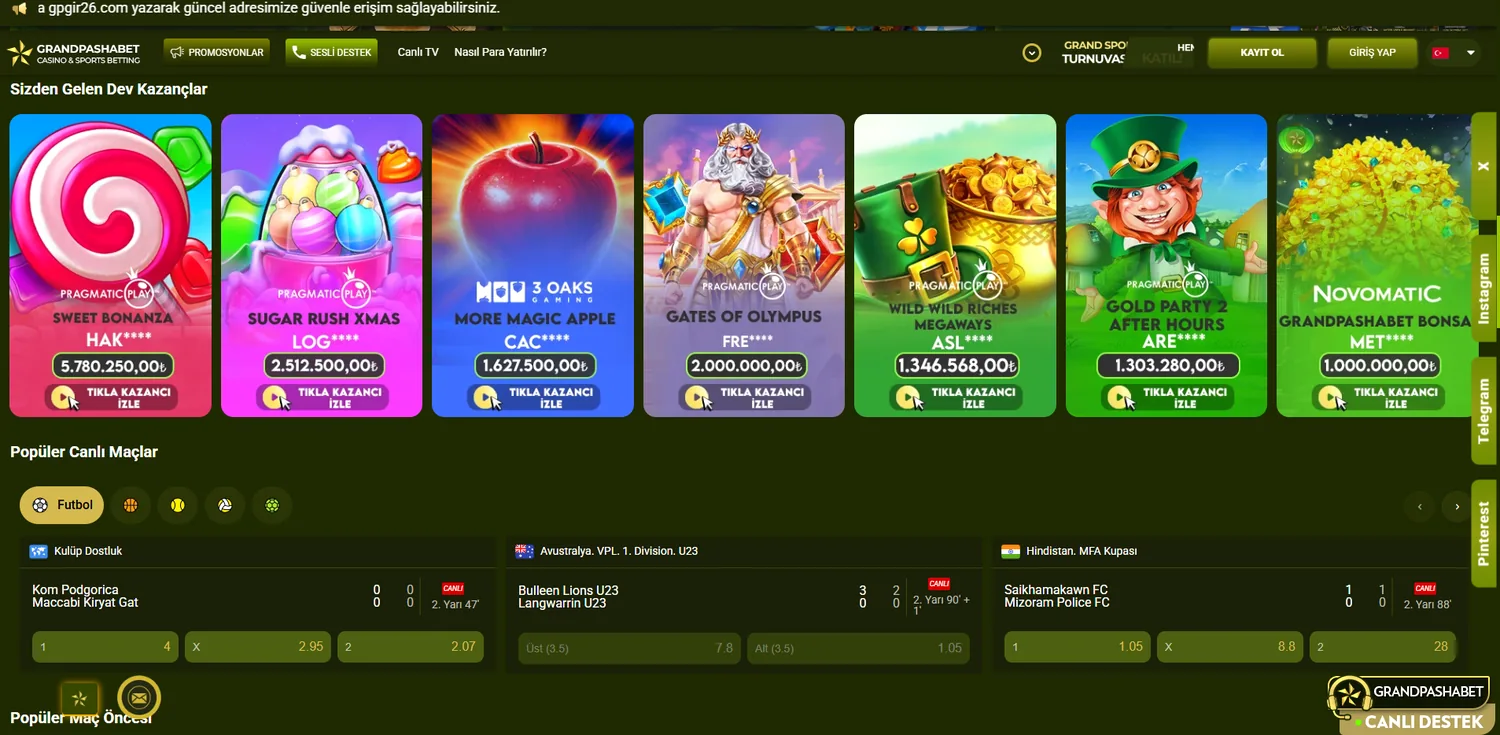This screenshot has width=1500, height=735.
Task: Select the X draw odds 2.95
Action: tap(258, 647)
